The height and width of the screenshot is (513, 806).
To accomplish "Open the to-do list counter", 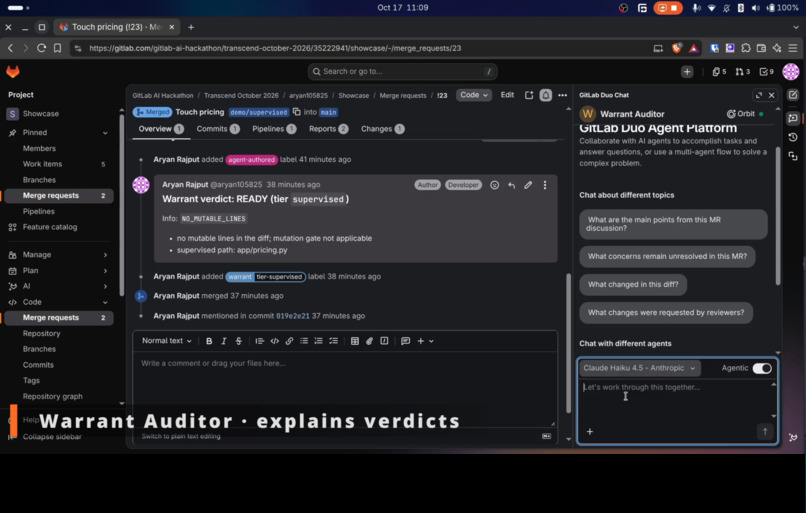I will click(x=766, y=72).
